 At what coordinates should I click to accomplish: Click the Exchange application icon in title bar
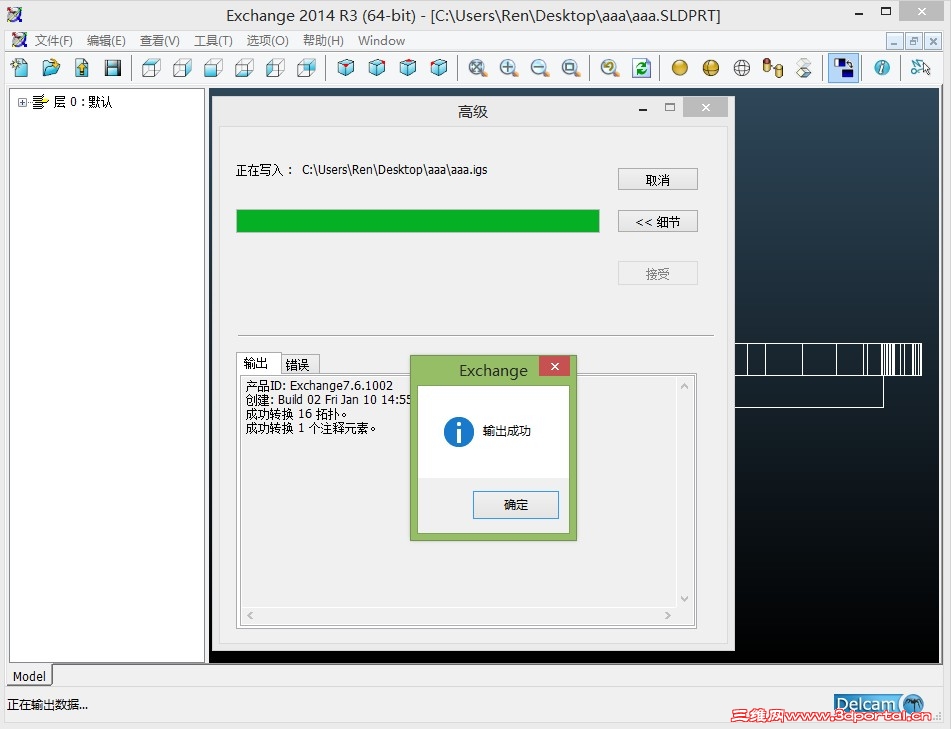click(x=15, y=15)
